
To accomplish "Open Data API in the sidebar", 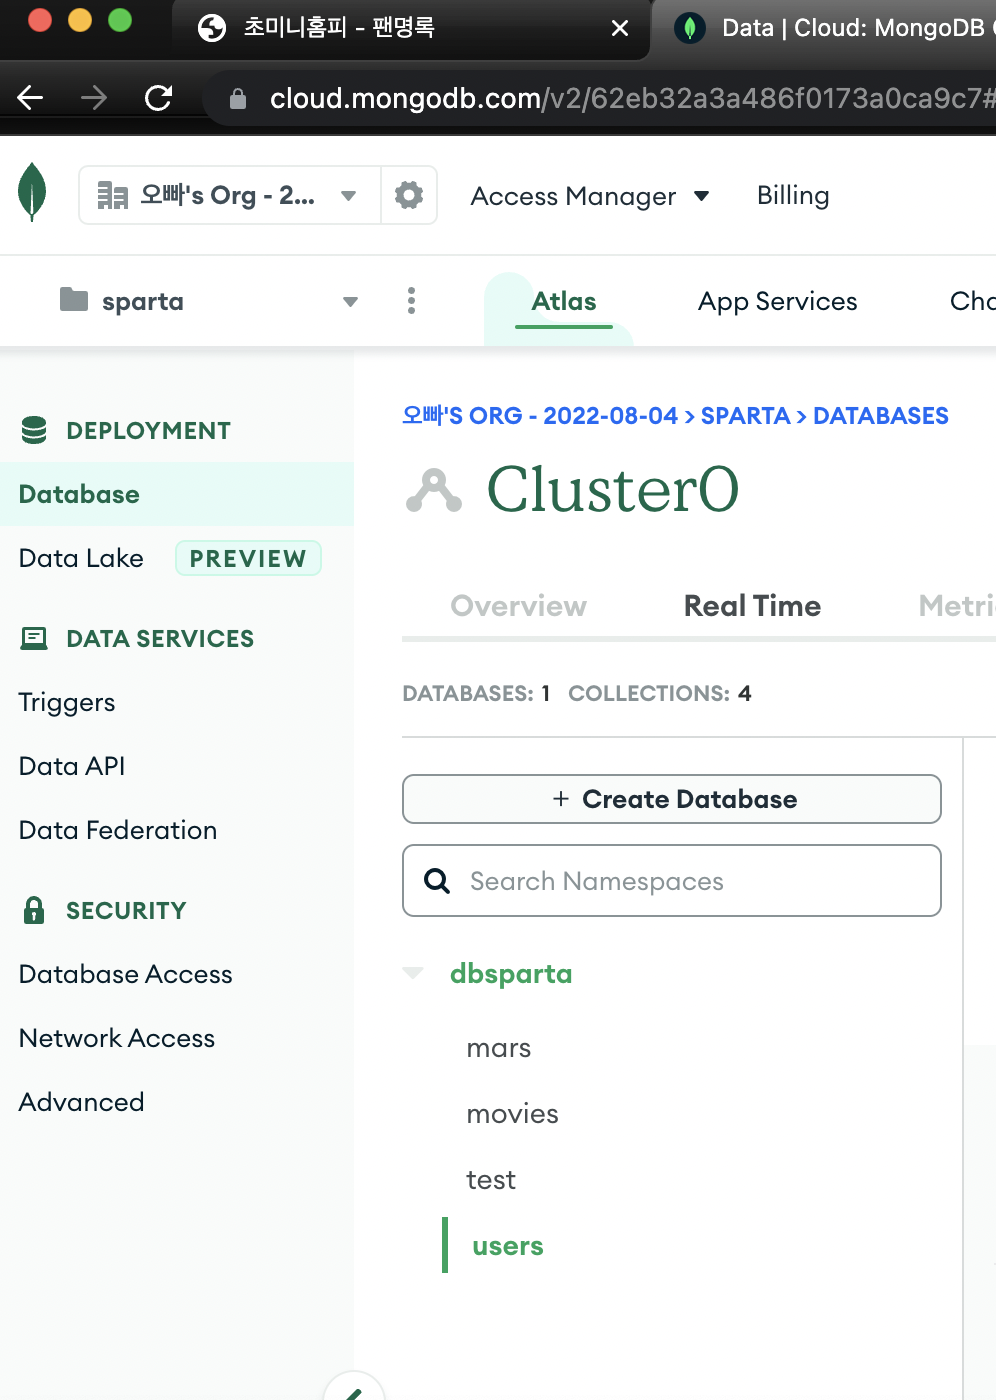I will 72,766.
